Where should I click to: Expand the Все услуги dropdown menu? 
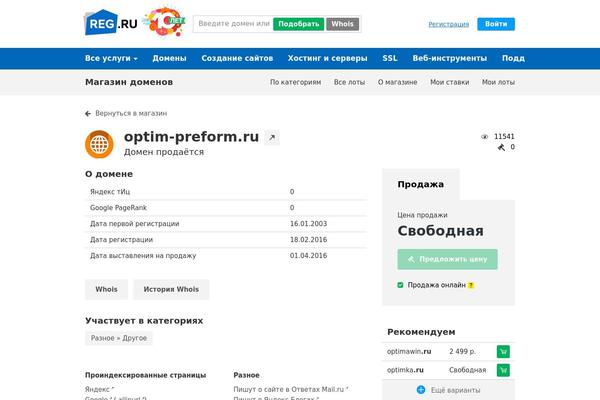click(x=111, y=58)
